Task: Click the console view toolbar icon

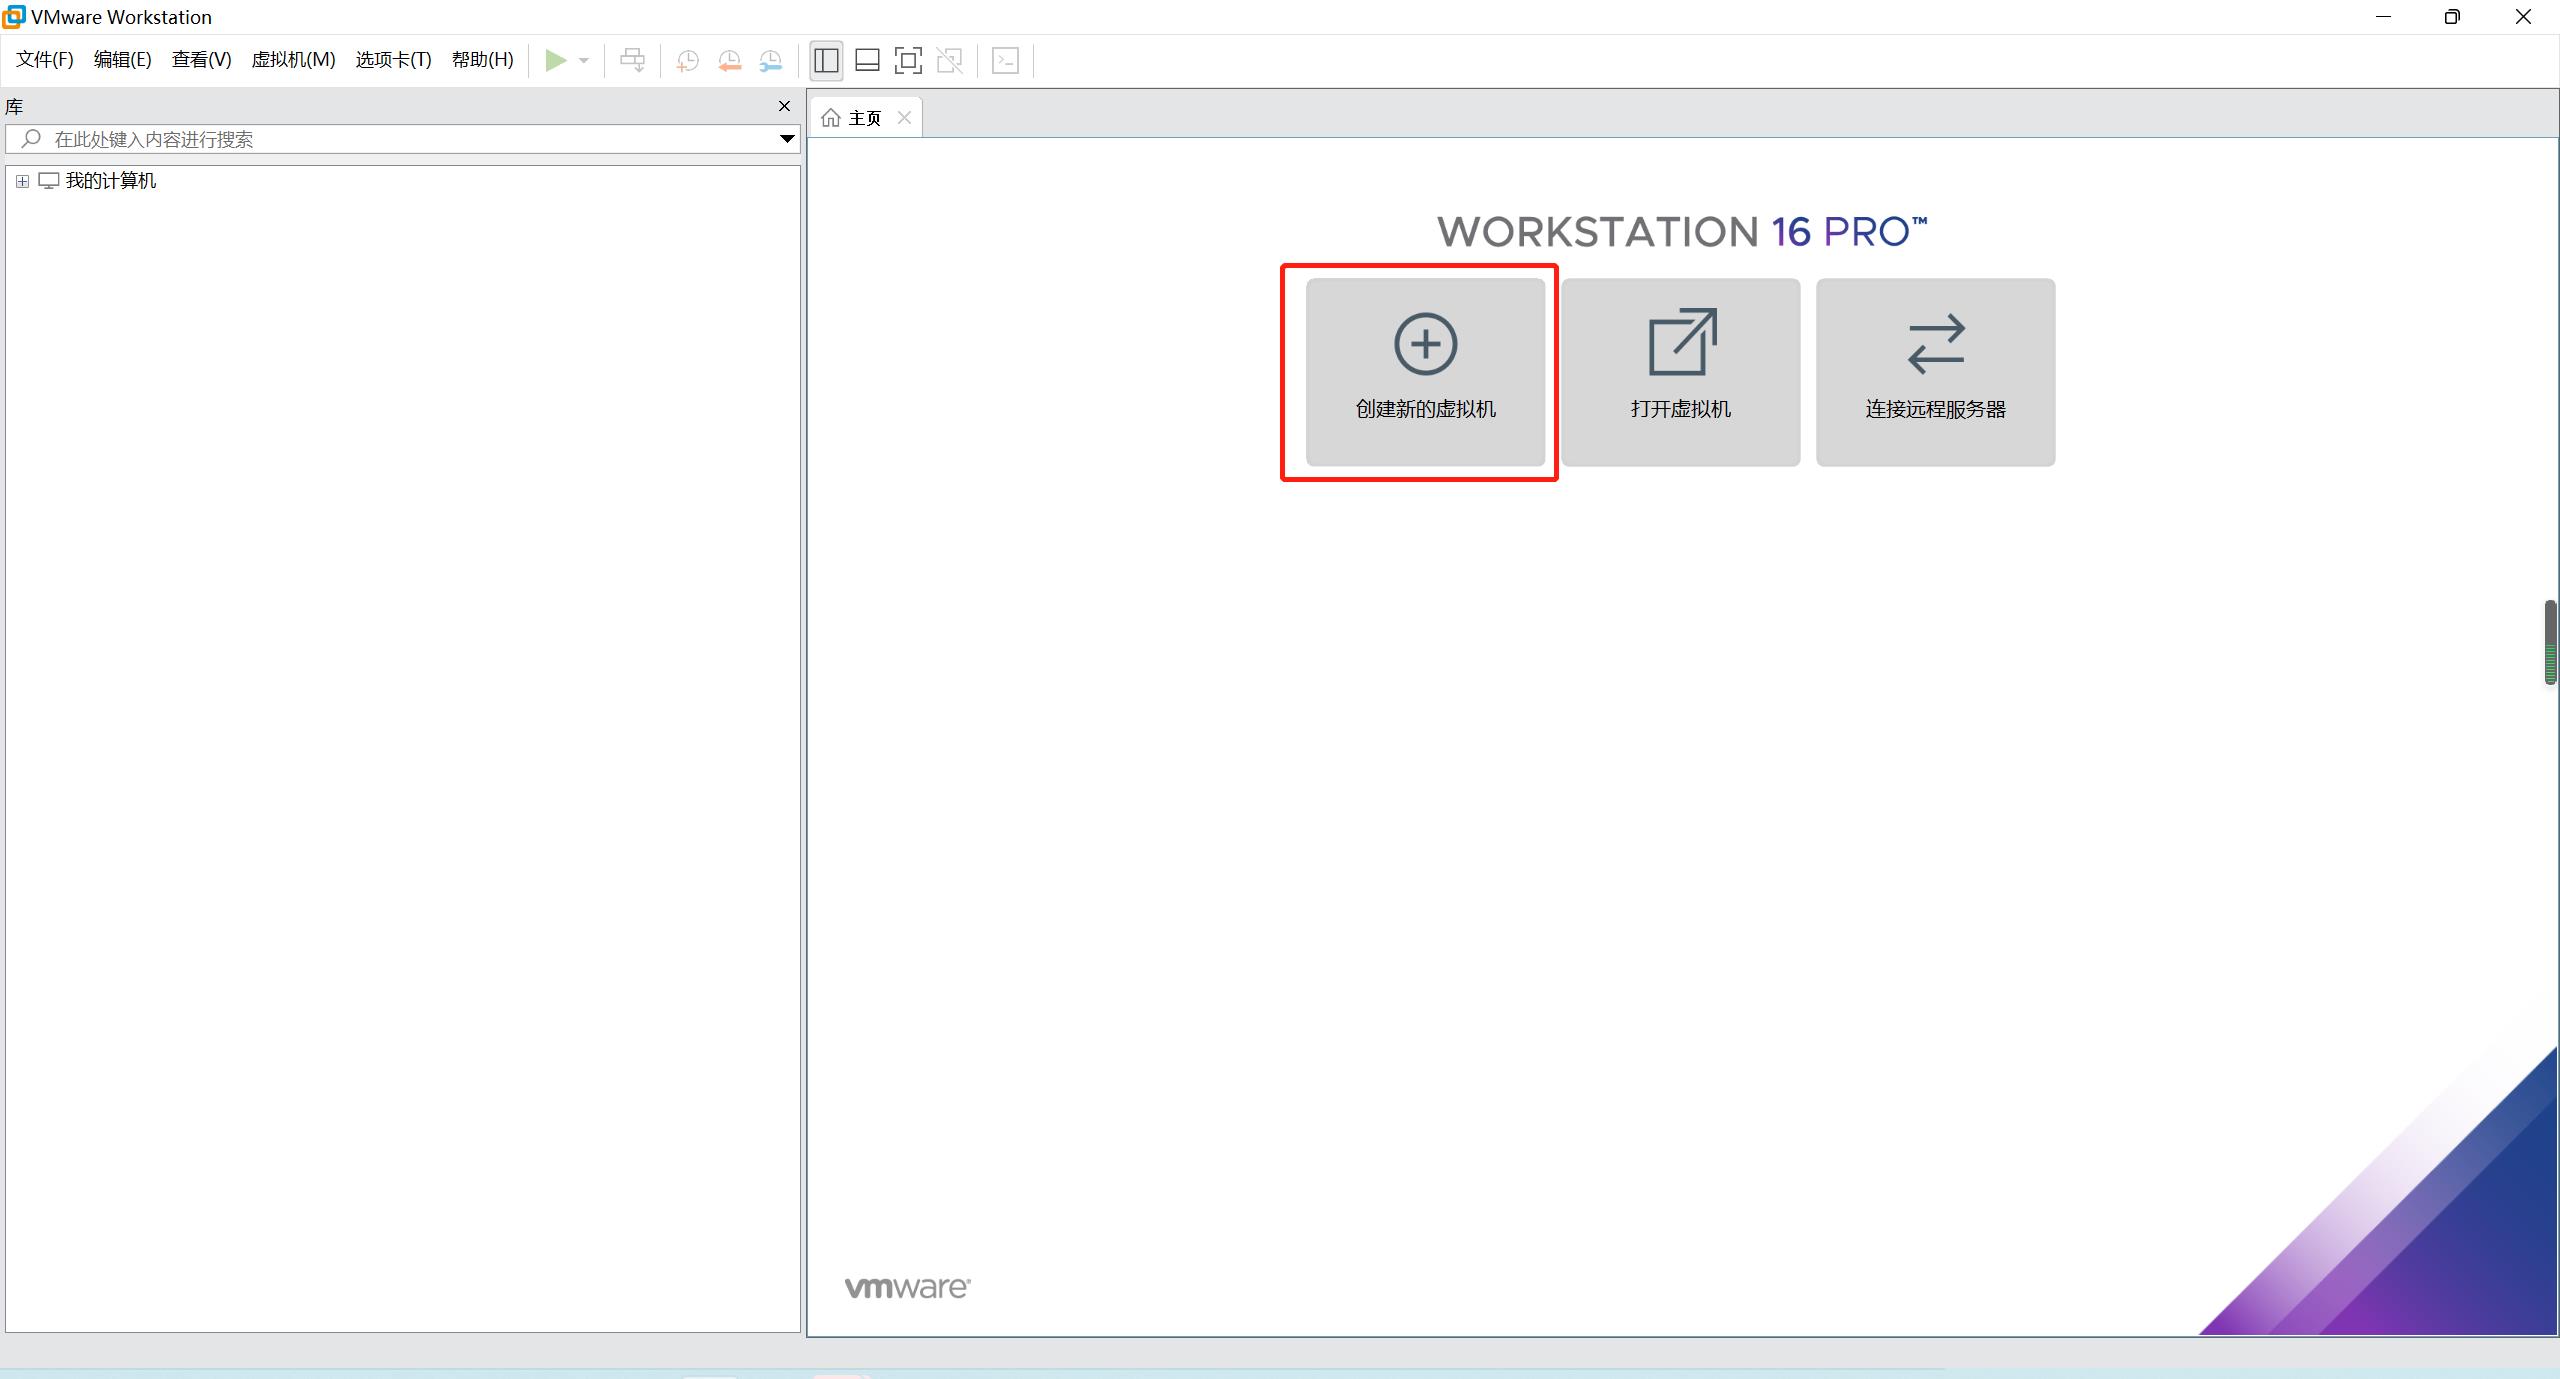Action: click(1005, 61)
